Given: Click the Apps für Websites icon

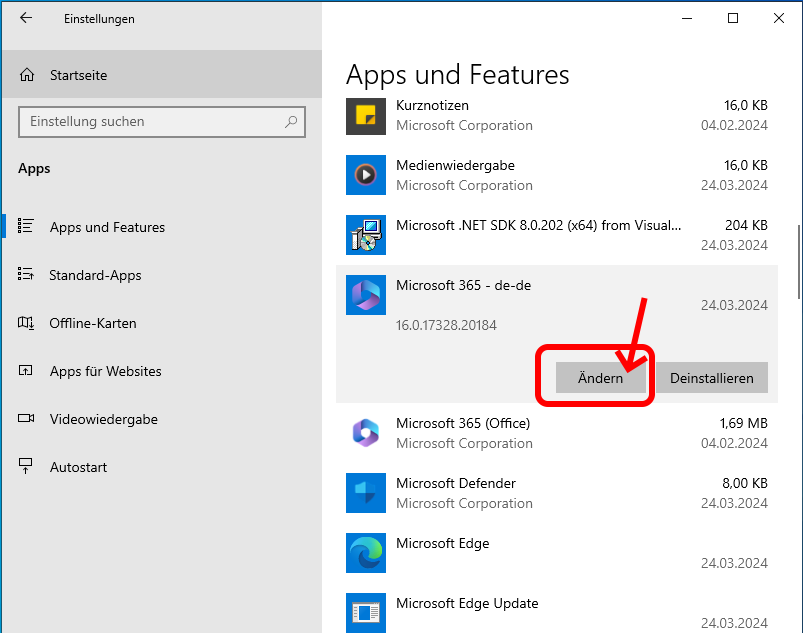Looking at the screenshot, I should [x=26, y=370].
